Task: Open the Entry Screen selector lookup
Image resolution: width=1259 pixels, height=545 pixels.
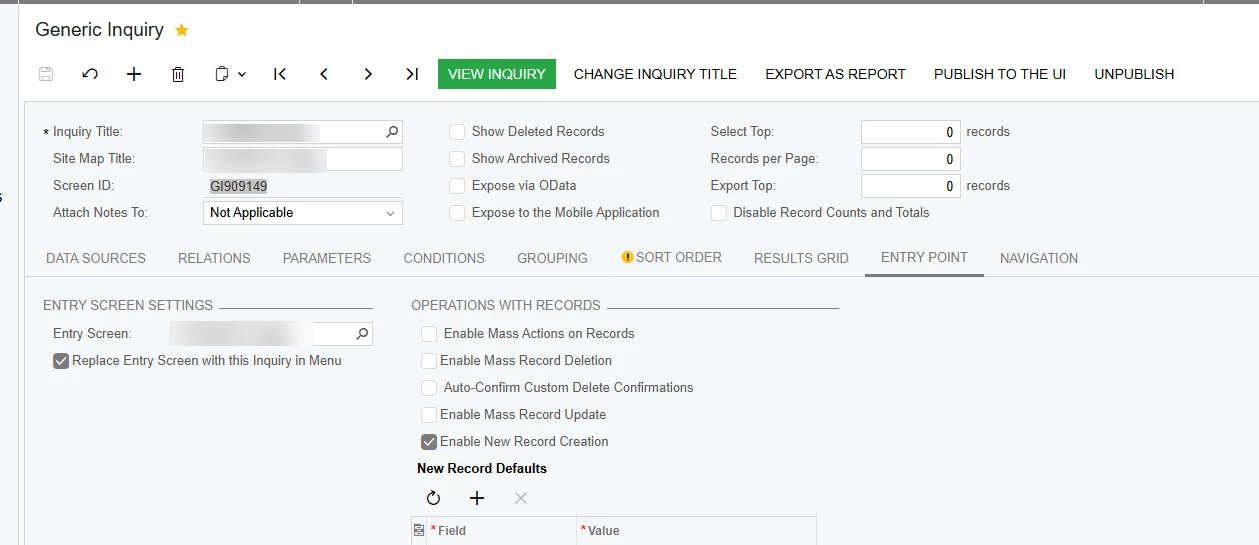Action: click(x=362, y=333)
